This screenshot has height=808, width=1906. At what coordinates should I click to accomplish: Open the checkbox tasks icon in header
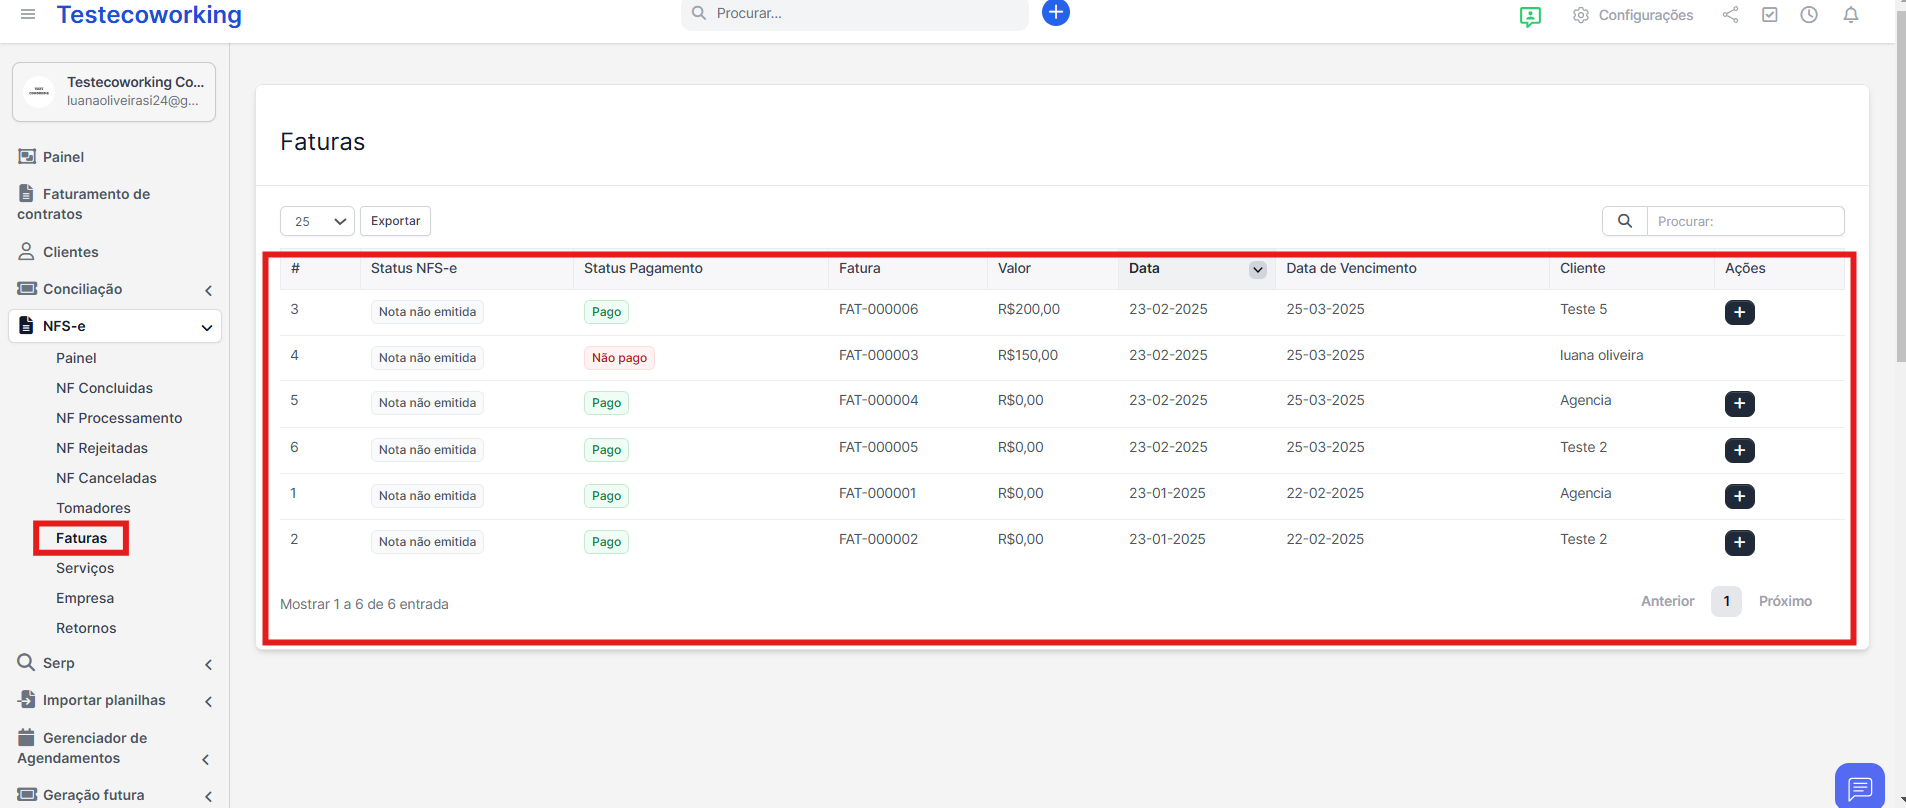[x=1769, y=15]
